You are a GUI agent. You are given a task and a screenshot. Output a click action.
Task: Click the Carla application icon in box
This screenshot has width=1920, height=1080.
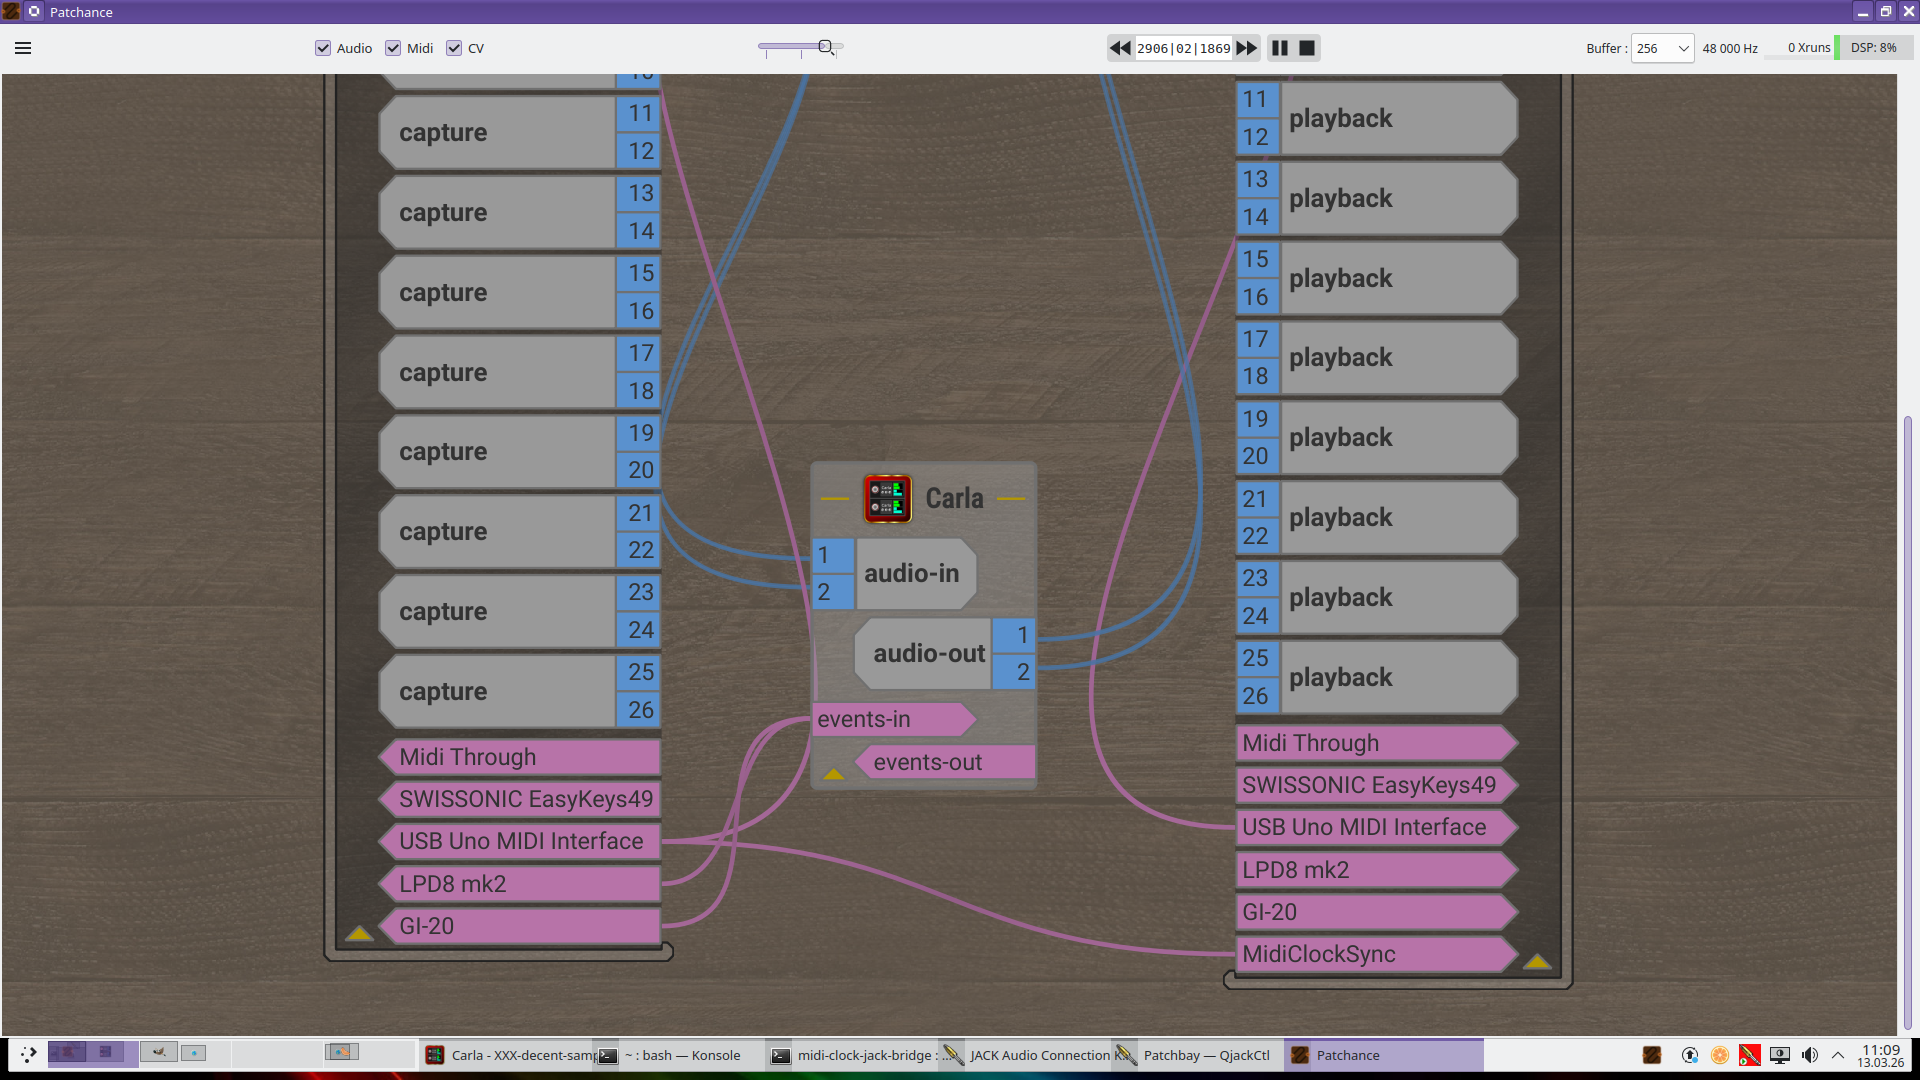pyautogui.click(x=887, y=498)
